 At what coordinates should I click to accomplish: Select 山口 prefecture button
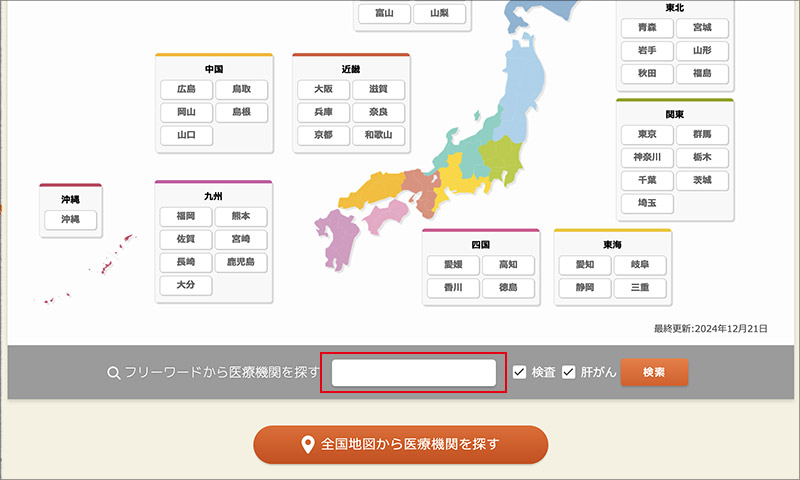click(x=186, y=135)
